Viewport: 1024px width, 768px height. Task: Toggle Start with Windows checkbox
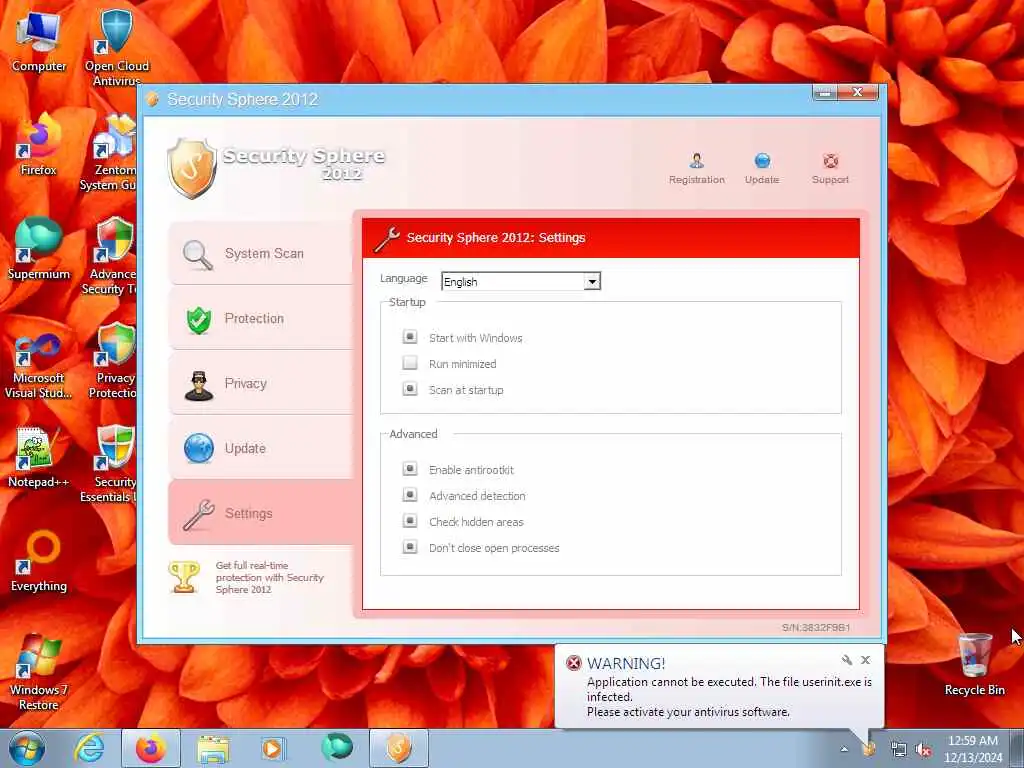pyautogui.click(x=409, y=337)
